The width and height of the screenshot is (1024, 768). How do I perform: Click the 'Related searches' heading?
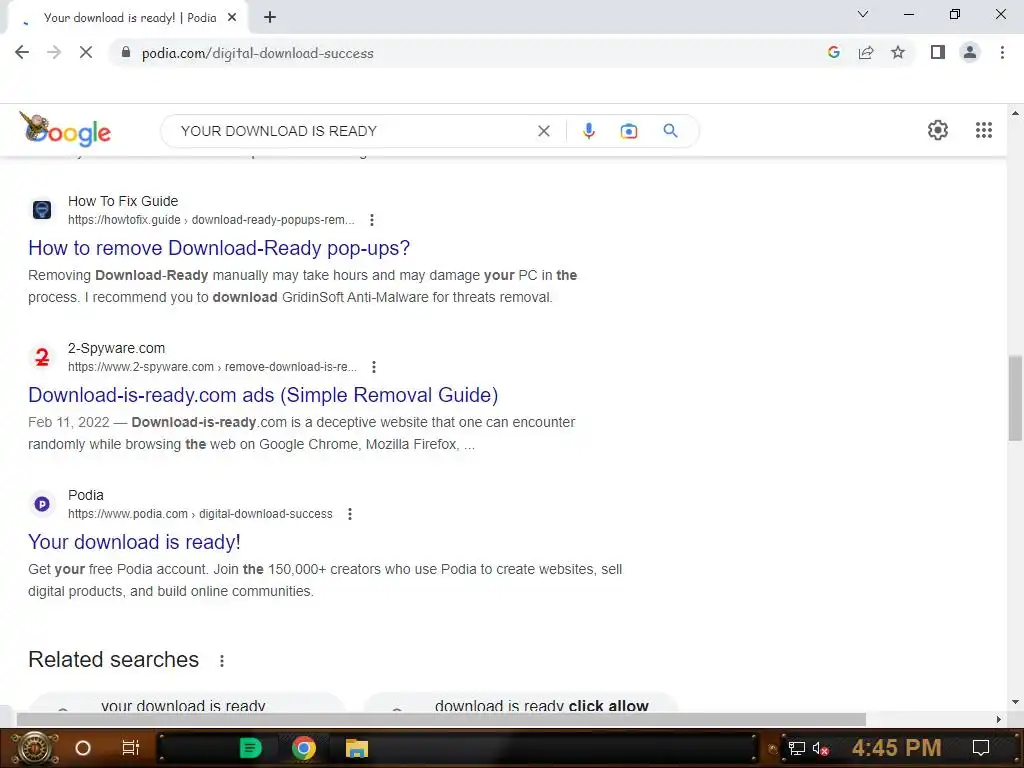(114, 660)
